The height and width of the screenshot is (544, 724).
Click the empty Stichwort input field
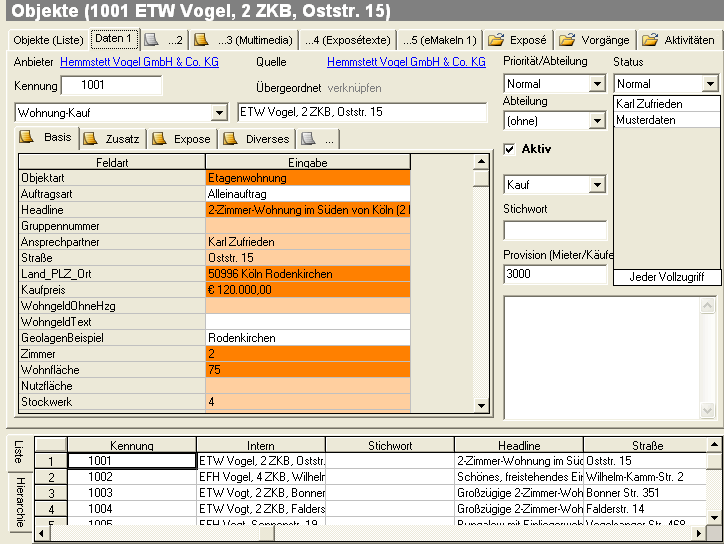click(x=555, y=230)
